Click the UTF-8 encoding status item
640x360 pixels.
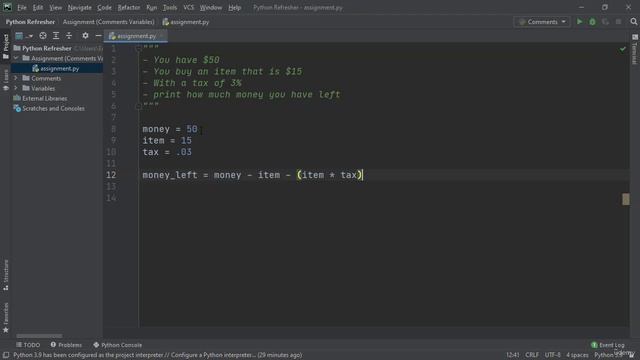tap(552, 355)
